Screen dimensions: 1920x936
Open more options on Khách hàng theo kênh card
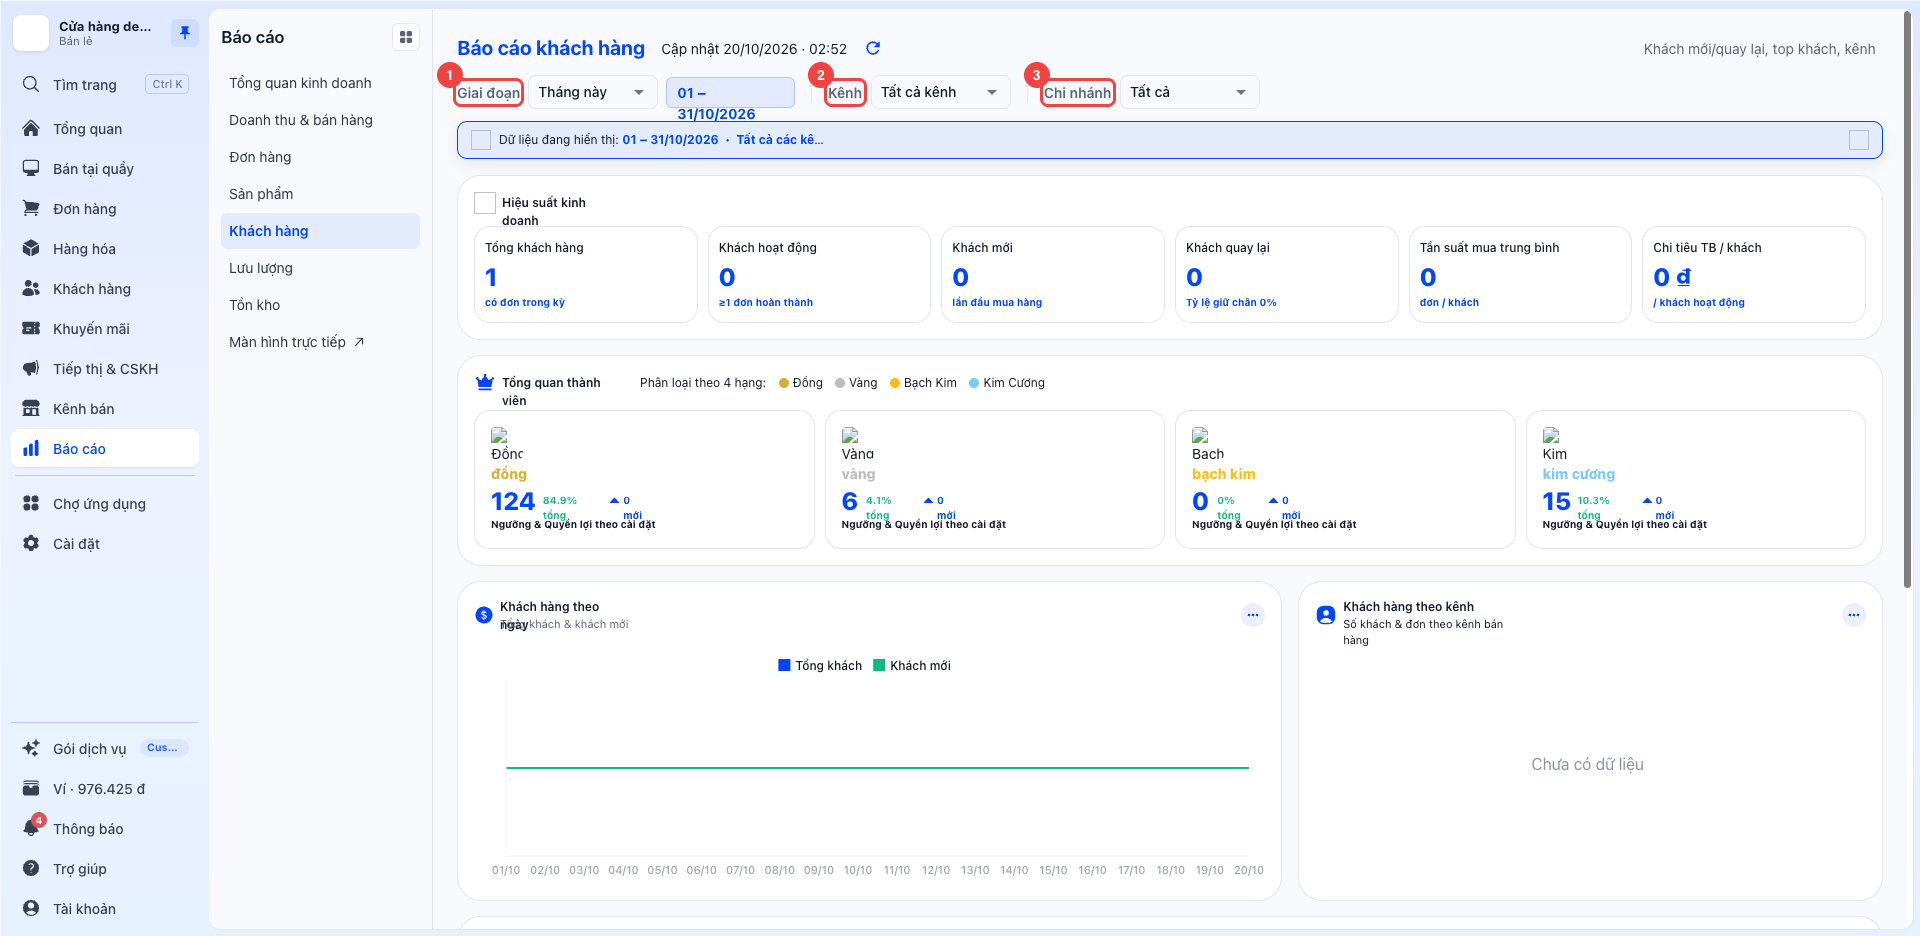tap(1854, 615)
